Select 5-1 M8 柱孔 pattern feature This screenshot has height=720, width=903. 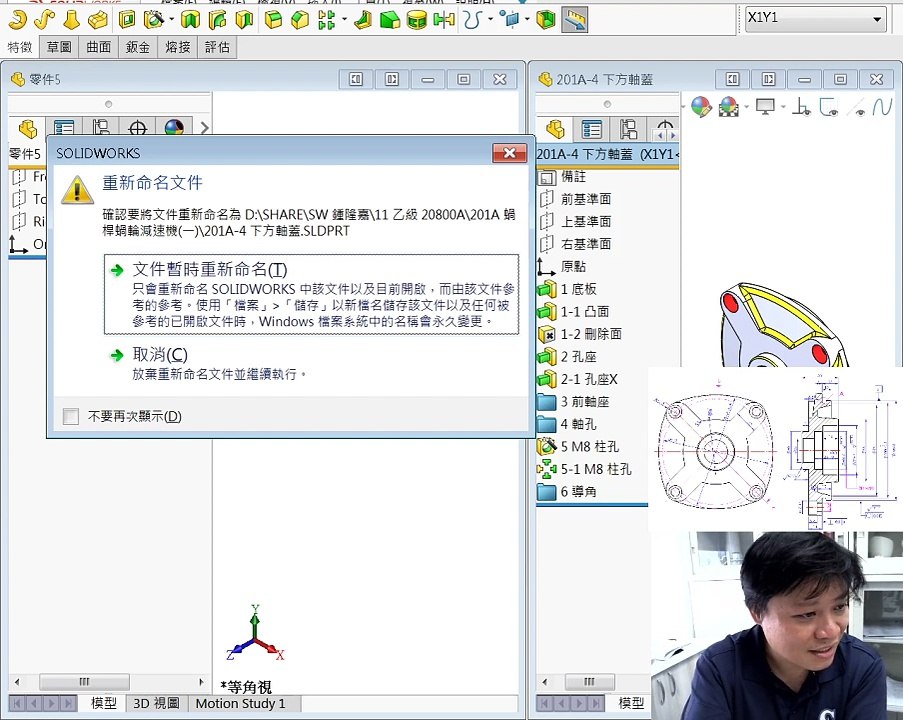click(585, 469)
